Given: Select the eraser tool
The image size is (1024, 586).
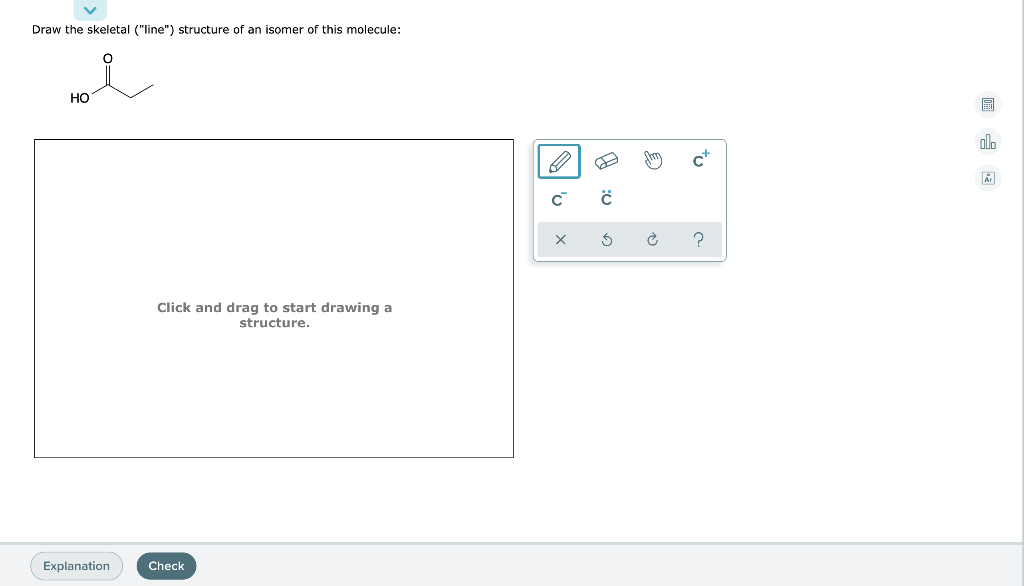Looking at the screenshot, I should click(606, 160).
